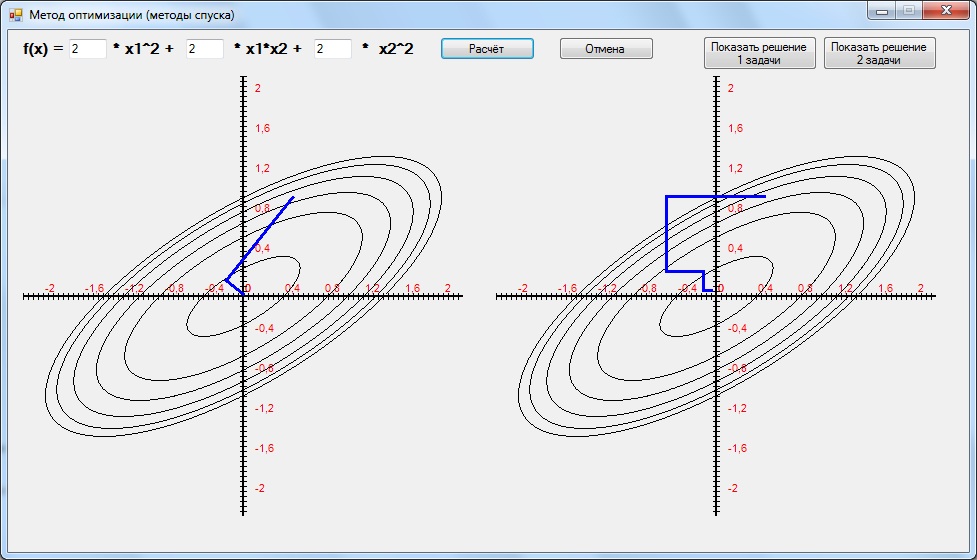Focus the x1^2 coefficient input field
Screen dimensions: 977x560
tap(87, 49)
